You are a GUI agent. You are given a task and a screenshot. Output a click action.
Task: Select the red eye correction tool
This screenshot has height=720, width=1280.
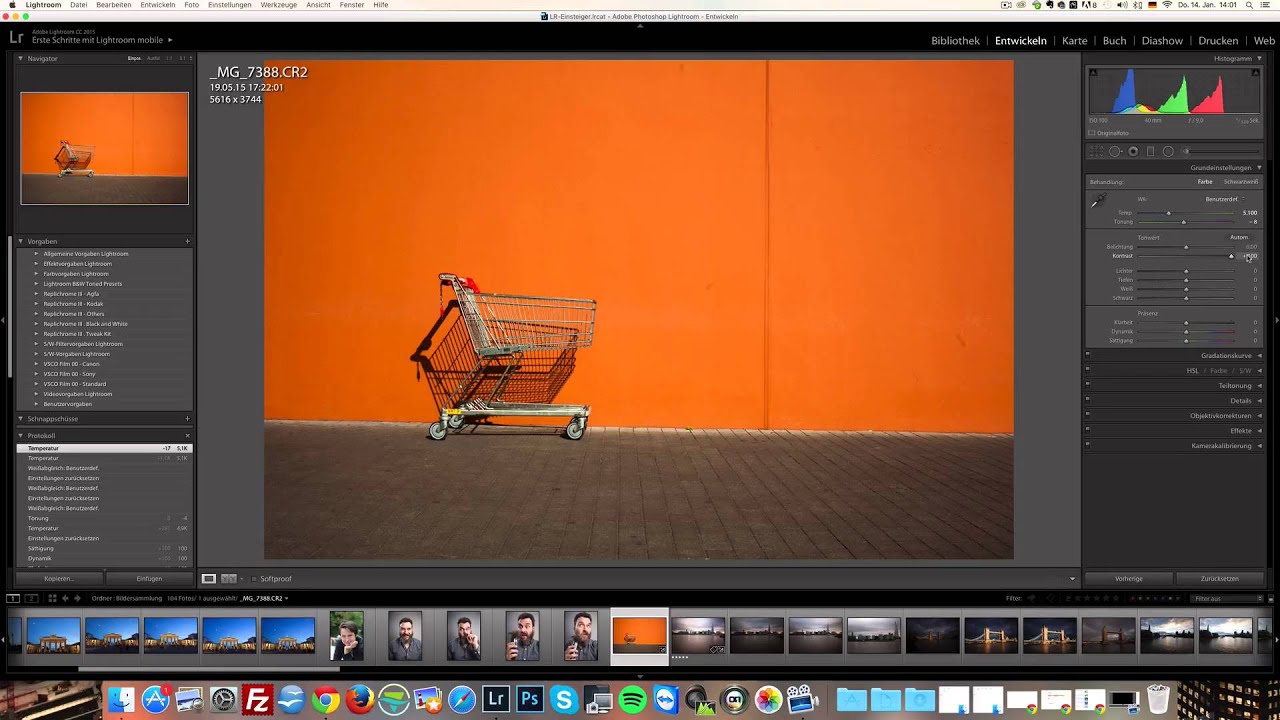click(1133, 152)
